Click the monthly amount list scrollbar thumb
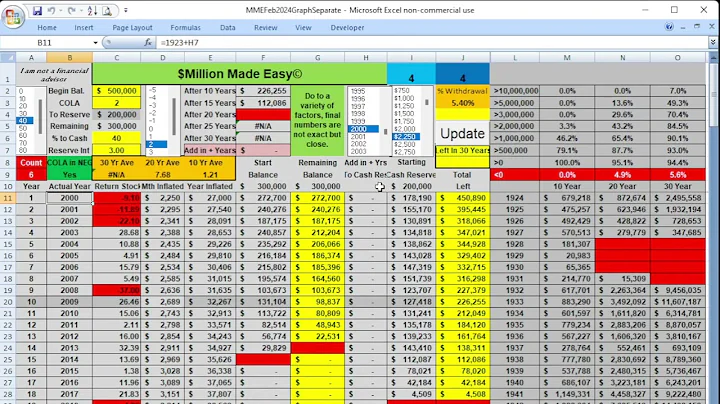The height and width of the screenshot is (404, 720). 427,102
